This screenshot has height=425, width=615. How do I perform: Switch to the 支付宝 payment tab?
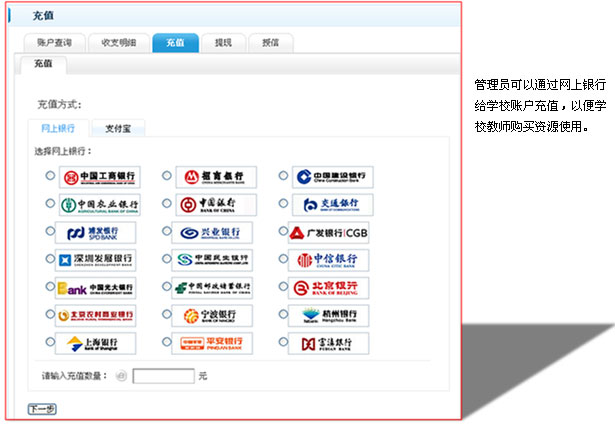pyautogui.click(x=118, y=128)
